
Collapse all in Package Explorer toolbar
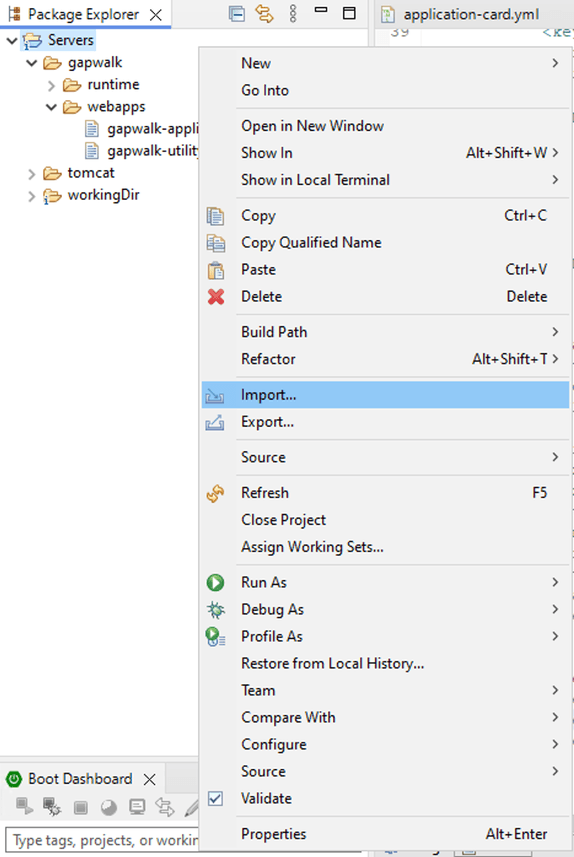tap(236, 14)
